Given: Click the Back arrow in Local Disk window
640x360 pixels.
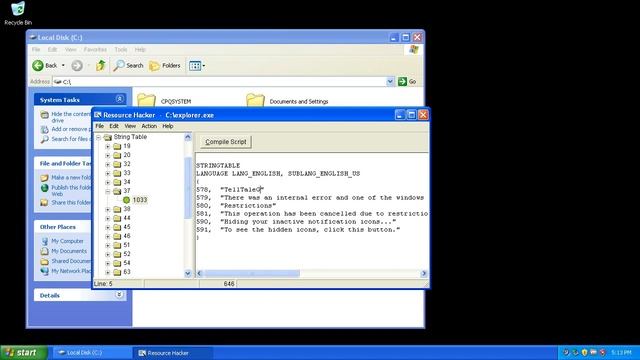Looking at the screenshot, I should coord(38,65).
